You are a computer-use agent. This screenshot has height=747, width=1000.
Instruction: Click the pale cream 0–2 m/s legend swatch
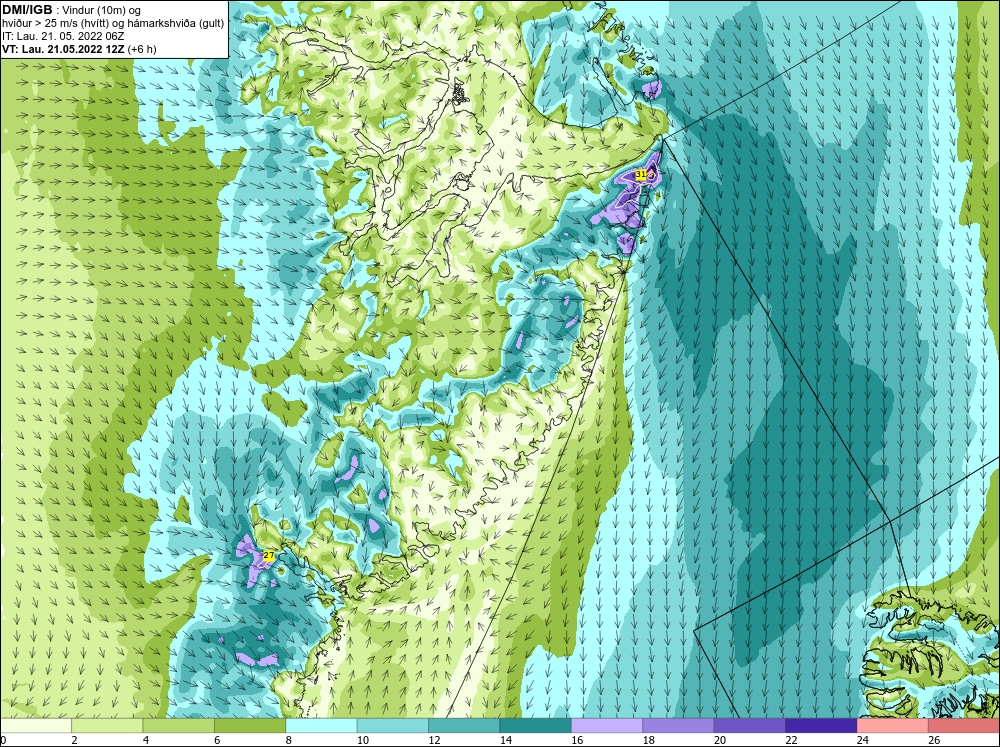[x=36, y=725]
